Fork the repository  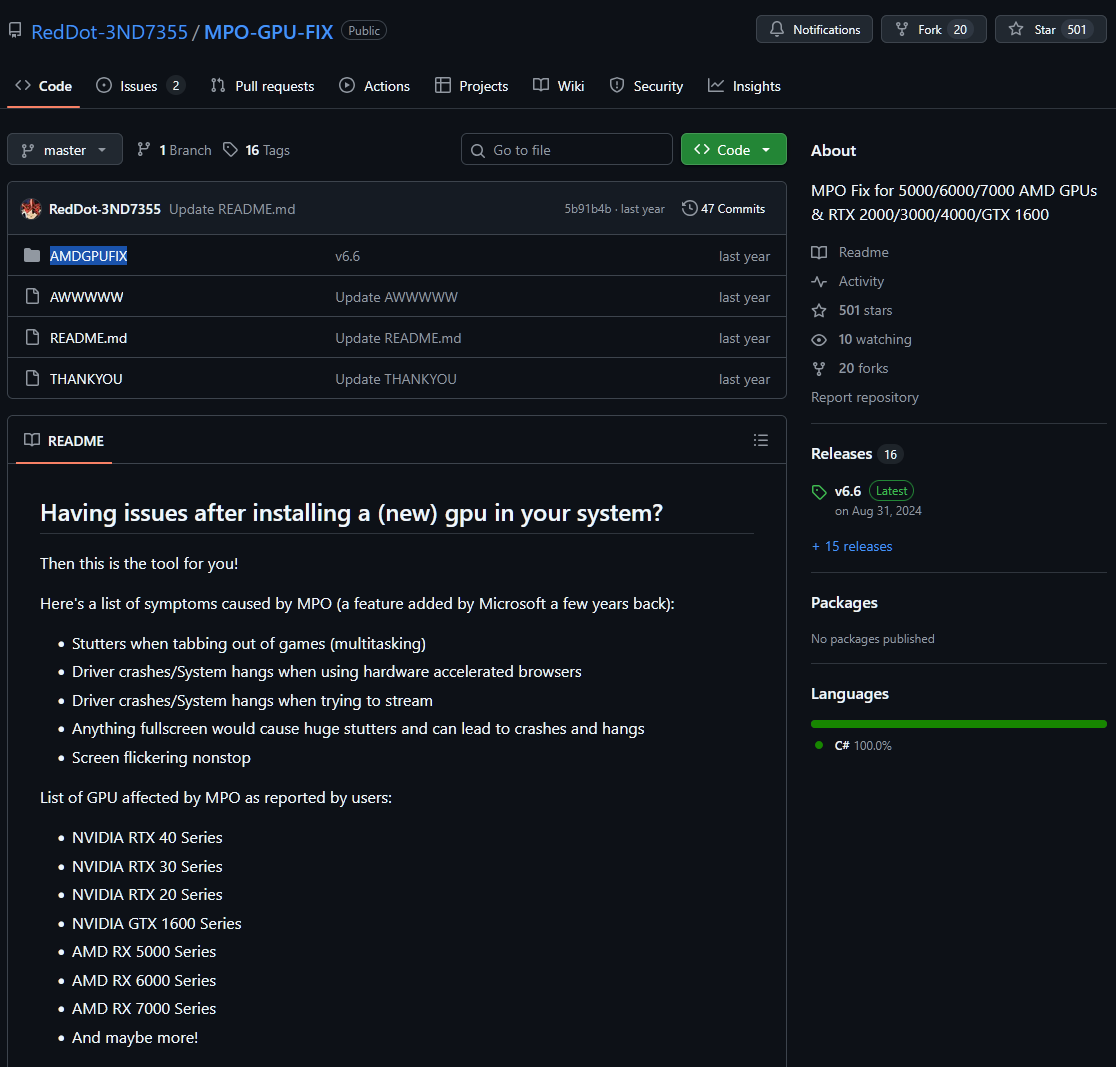[933, 29]
